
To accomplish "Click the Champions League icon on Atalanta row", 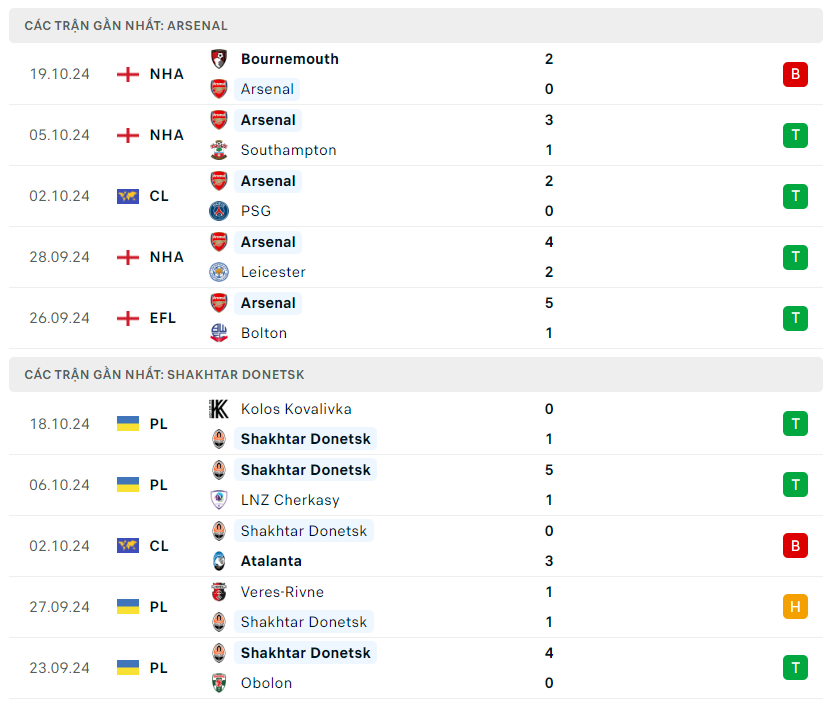I will (x=128, y=546).
